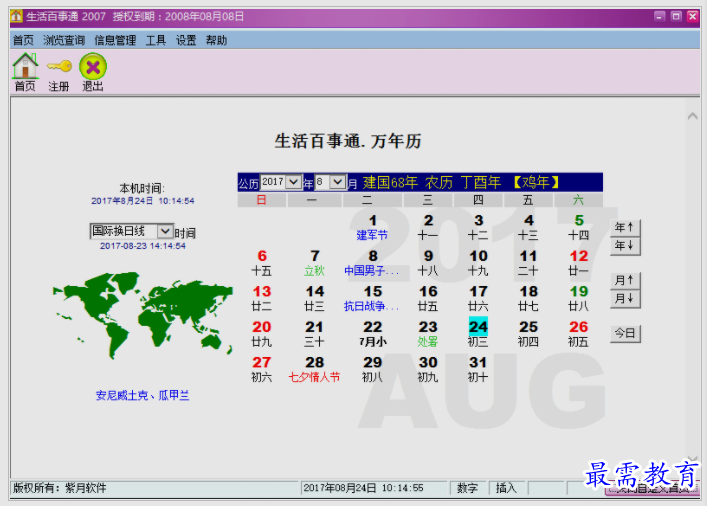This screenshot has height=506, width=707.
Task: Select date 25 初四
Action: [x=528, y=334]
